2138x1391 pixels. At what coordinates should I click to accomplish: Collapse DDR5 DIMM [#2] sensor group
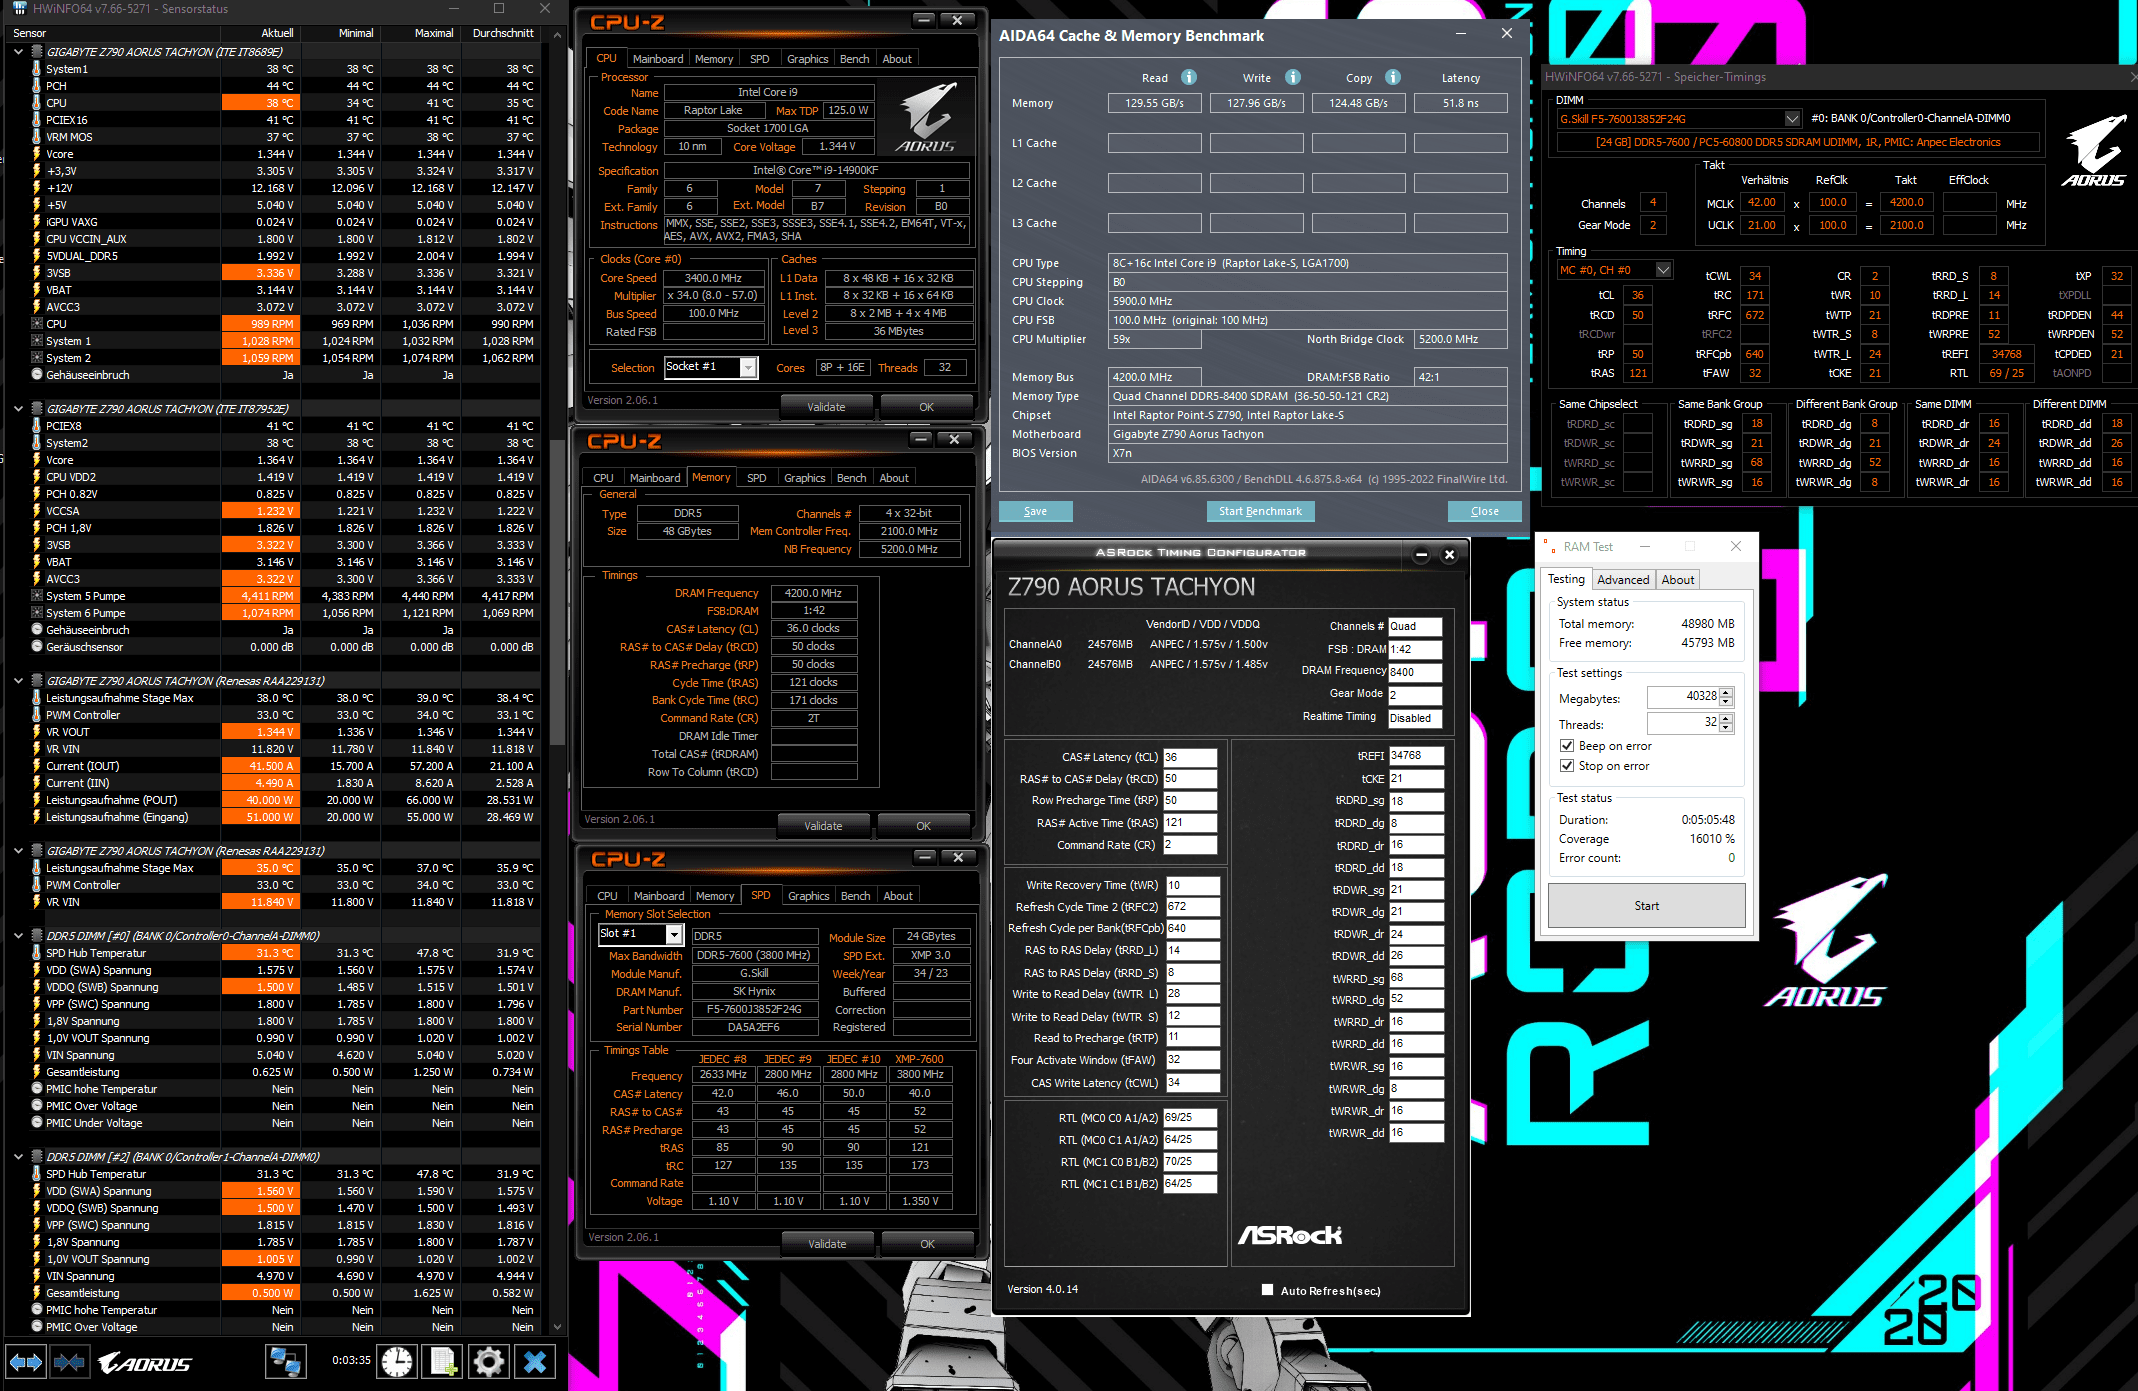pos(18,1157)
